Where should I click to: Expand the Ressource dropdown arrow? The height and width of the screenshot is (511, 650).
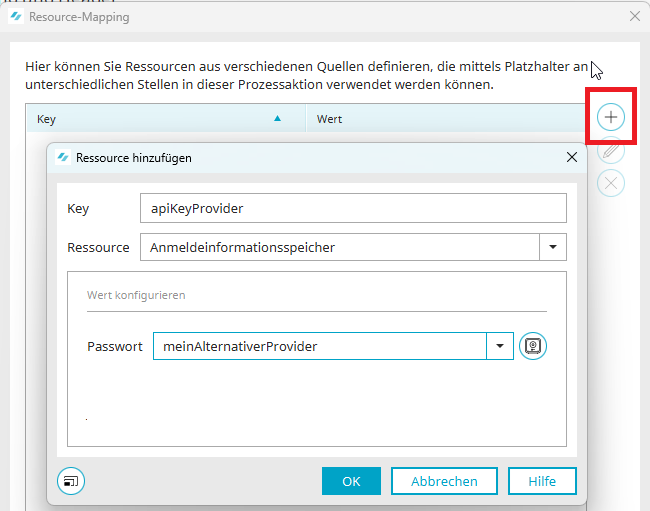click(553, 247)
